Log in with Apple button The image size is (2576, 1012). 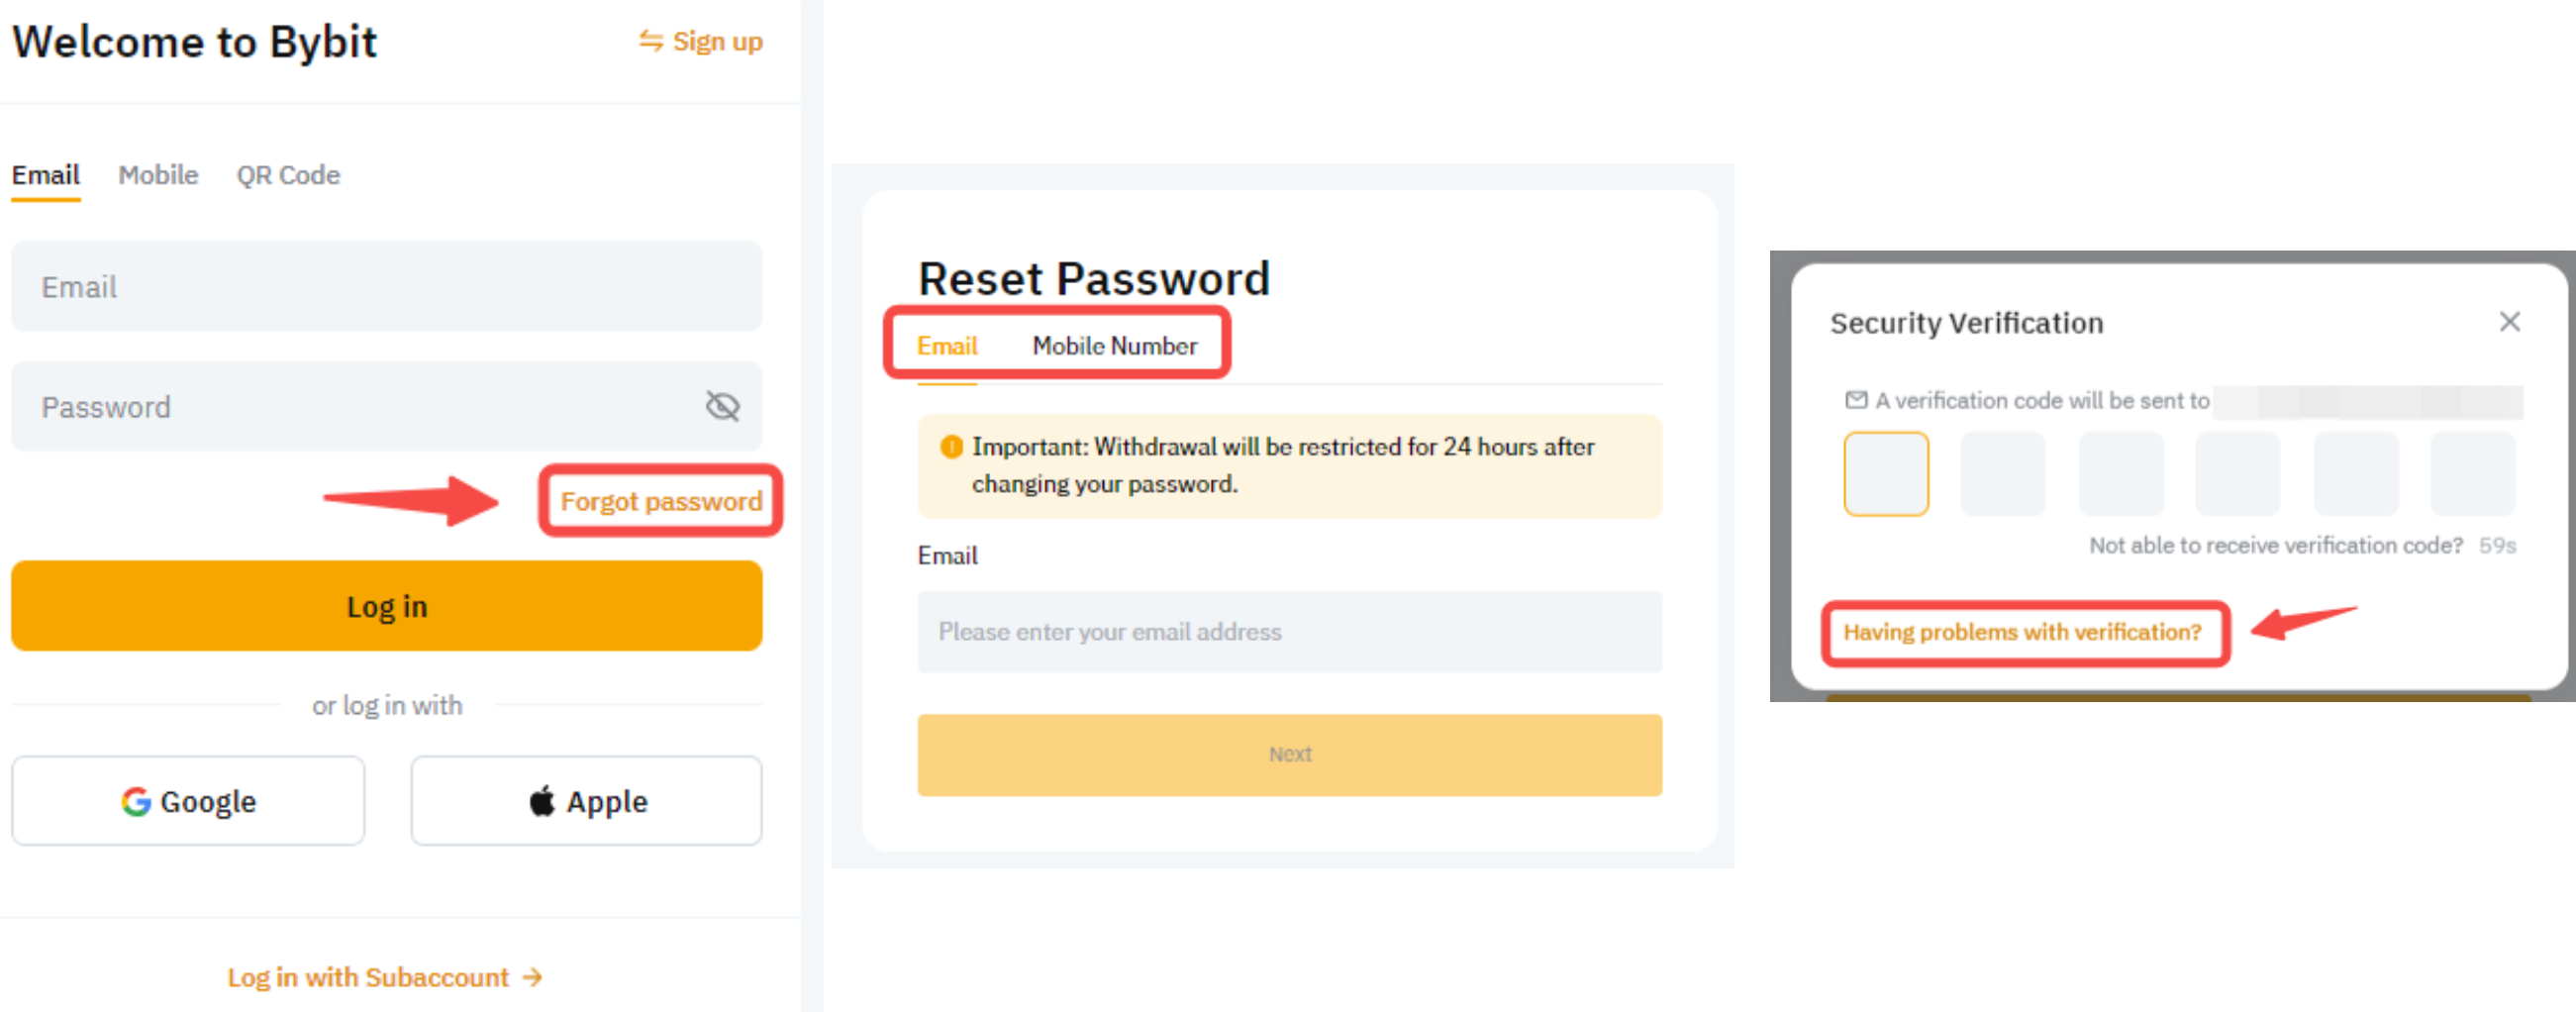[x=587, y=801]
